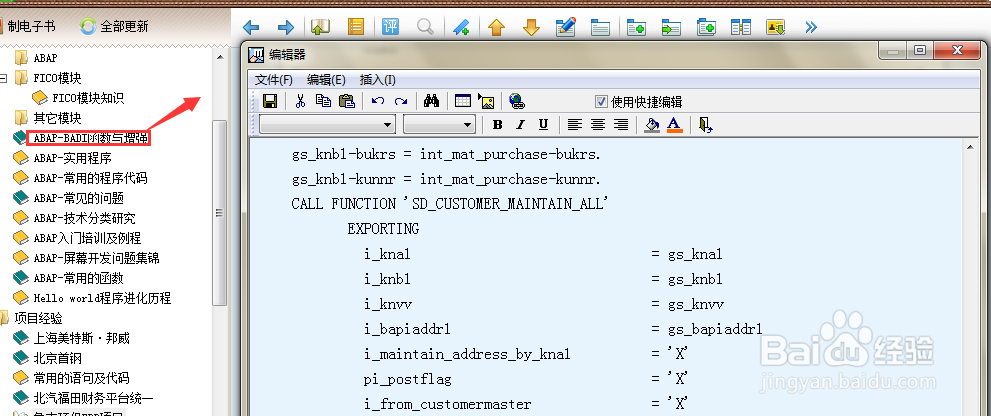This screenshot has width=991, height=416.
Task: Move item down with orange down arrow
Action: coord(532,27)
